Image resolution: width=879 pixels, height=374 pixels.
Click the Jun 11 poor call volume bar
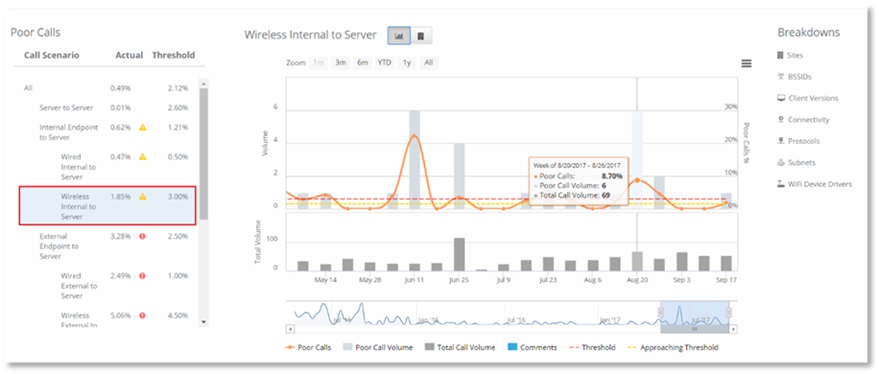414,160
